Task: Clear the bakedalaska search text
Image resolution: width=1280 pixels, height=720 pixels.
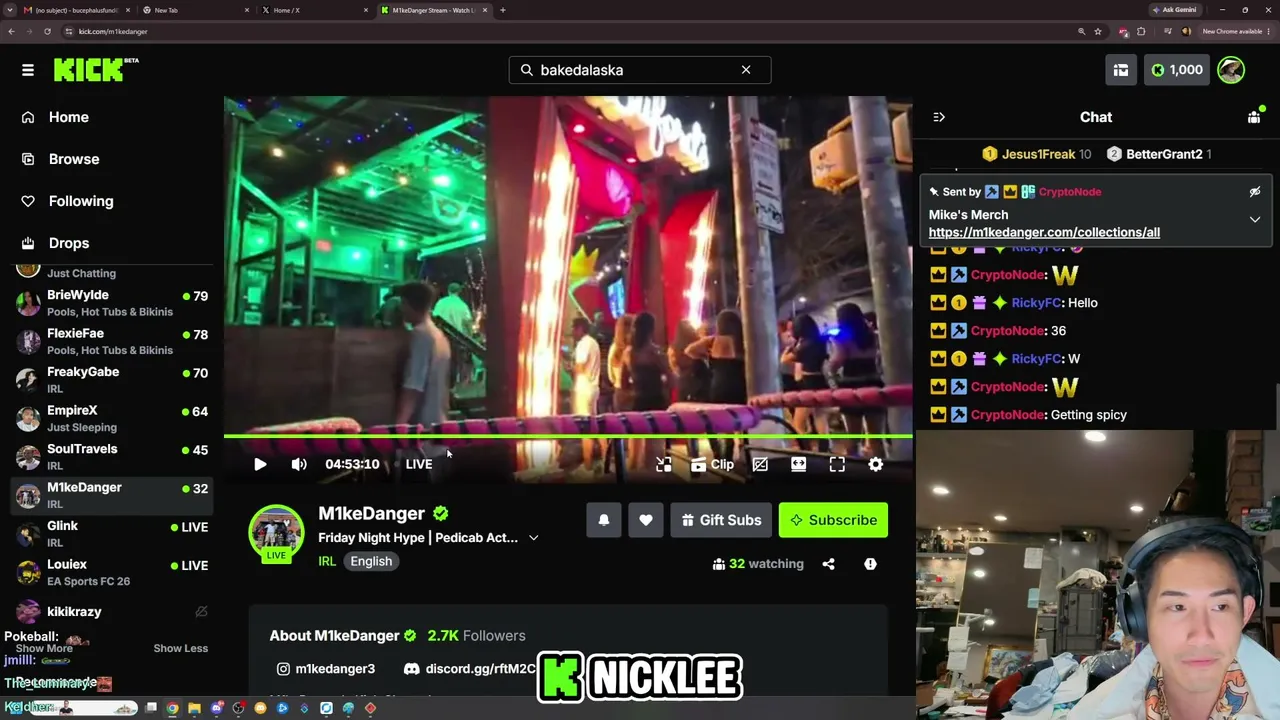Action: (x=746, y=70)
